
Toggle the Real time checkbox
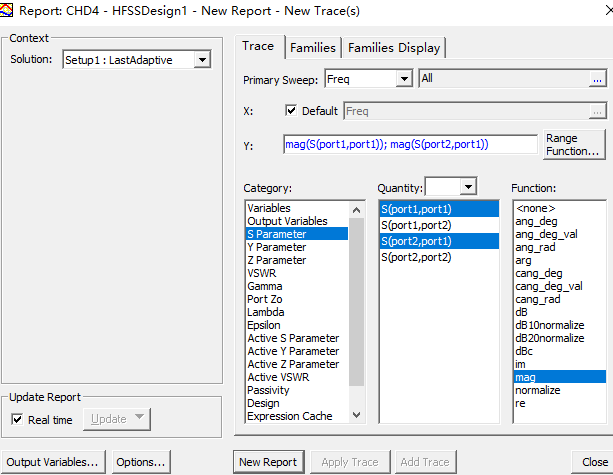(x=17, y=419)
